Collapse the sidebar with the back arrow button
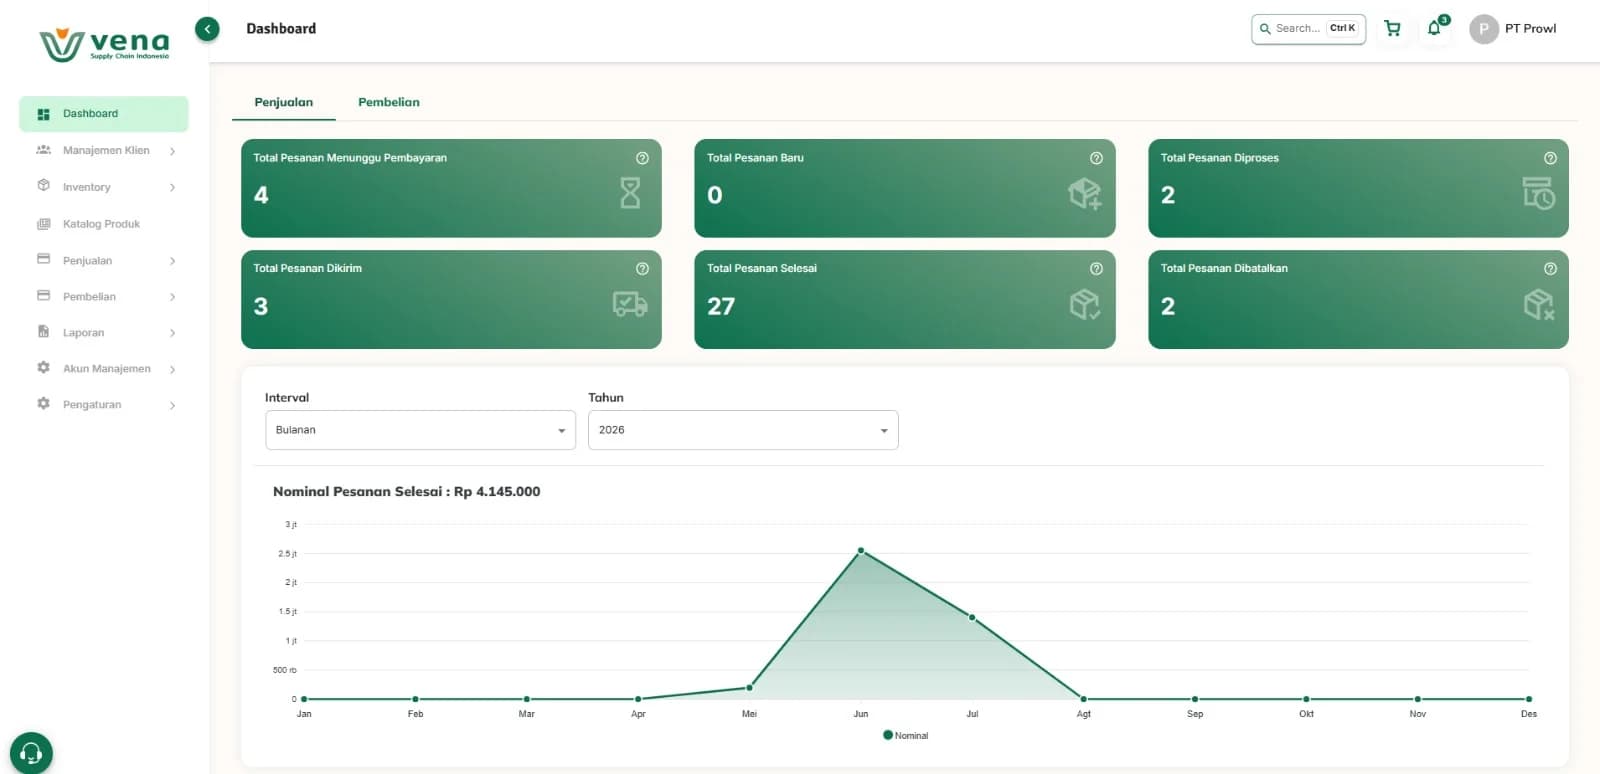Viewport: 1600px width, 774px height. (x=207, y=29)
